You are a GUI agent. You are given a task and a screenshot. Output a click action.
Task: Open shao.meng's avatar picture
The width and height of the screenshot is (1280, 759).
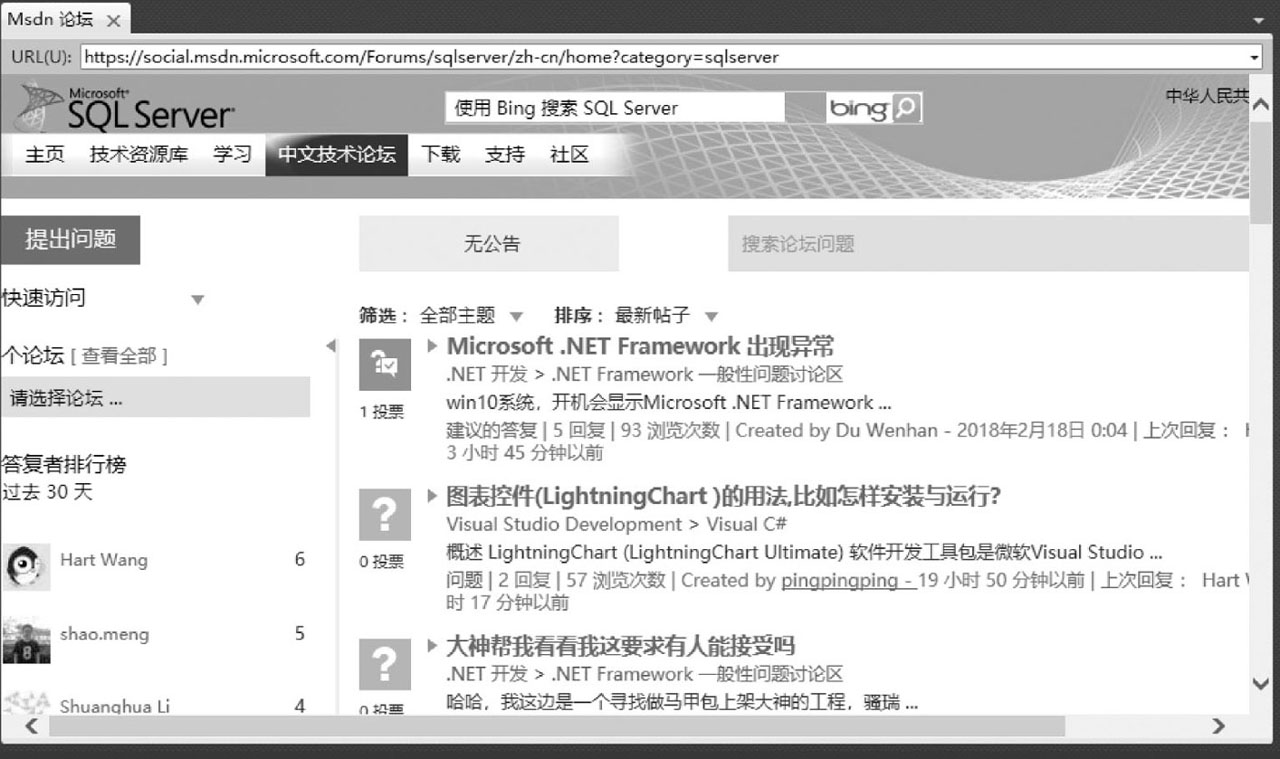(x=26, y=640)
